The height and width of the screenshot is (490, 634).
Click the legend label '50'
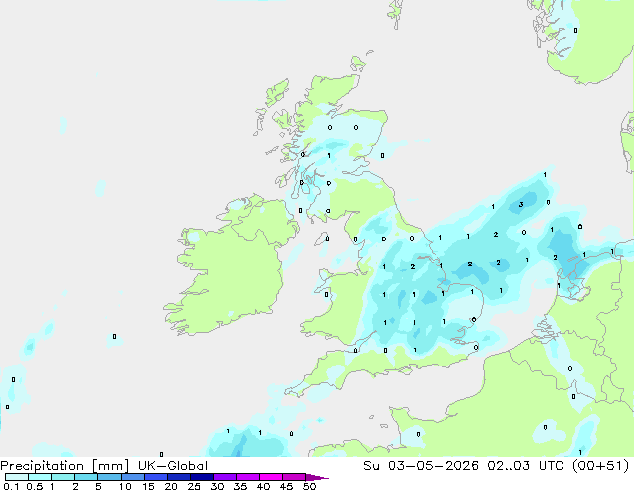point(309,486)
